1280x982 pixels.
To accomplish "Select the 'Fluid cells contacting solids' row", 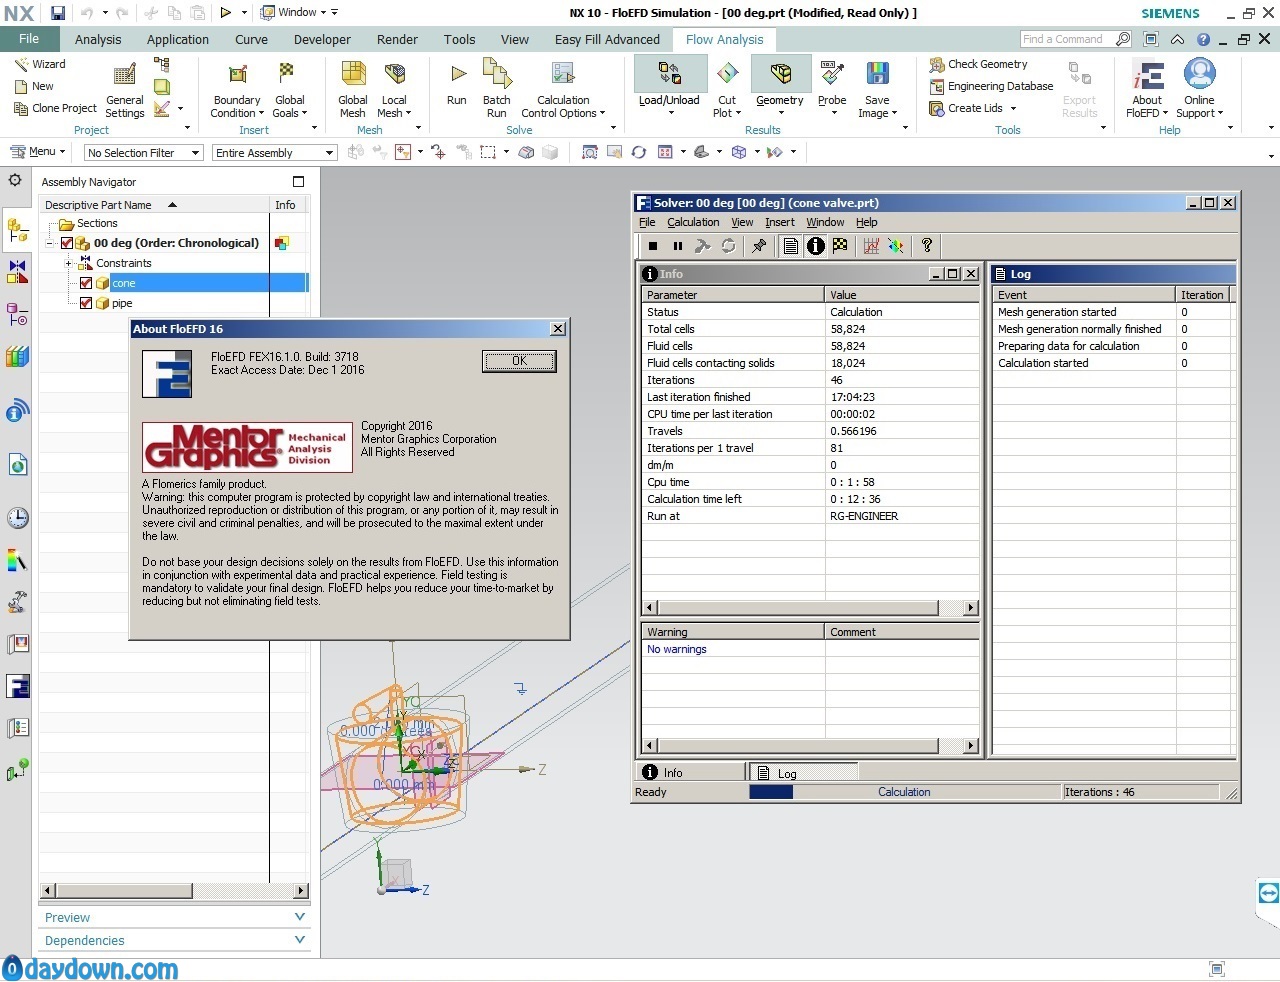I will click(810, 363).
